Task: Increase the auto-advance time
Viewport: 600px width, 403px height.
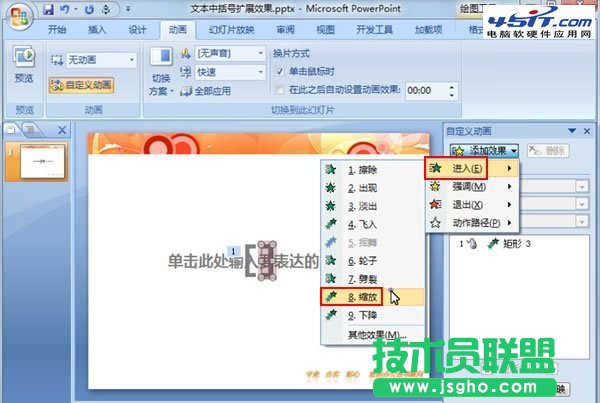Action: (452, 87)
